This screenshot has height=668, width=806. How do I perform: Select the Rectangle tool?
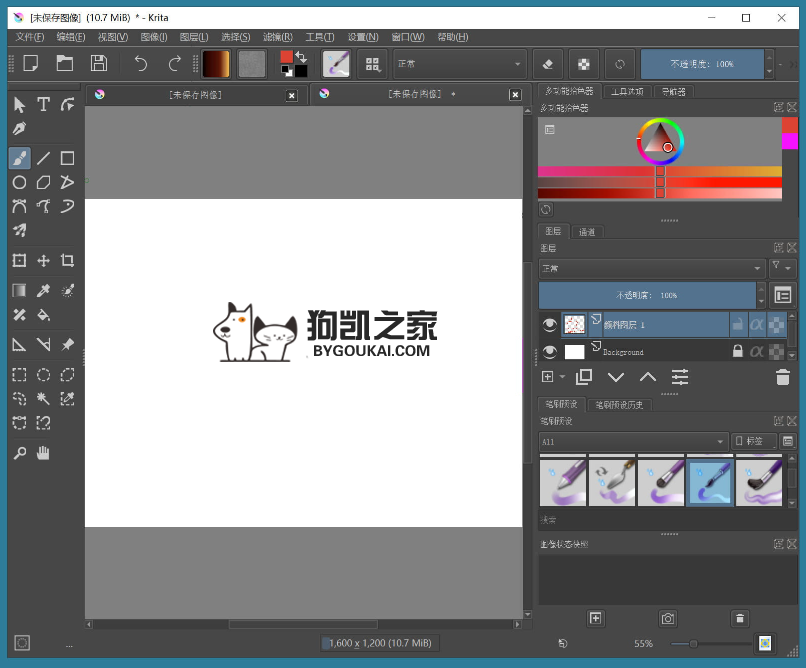66,157
